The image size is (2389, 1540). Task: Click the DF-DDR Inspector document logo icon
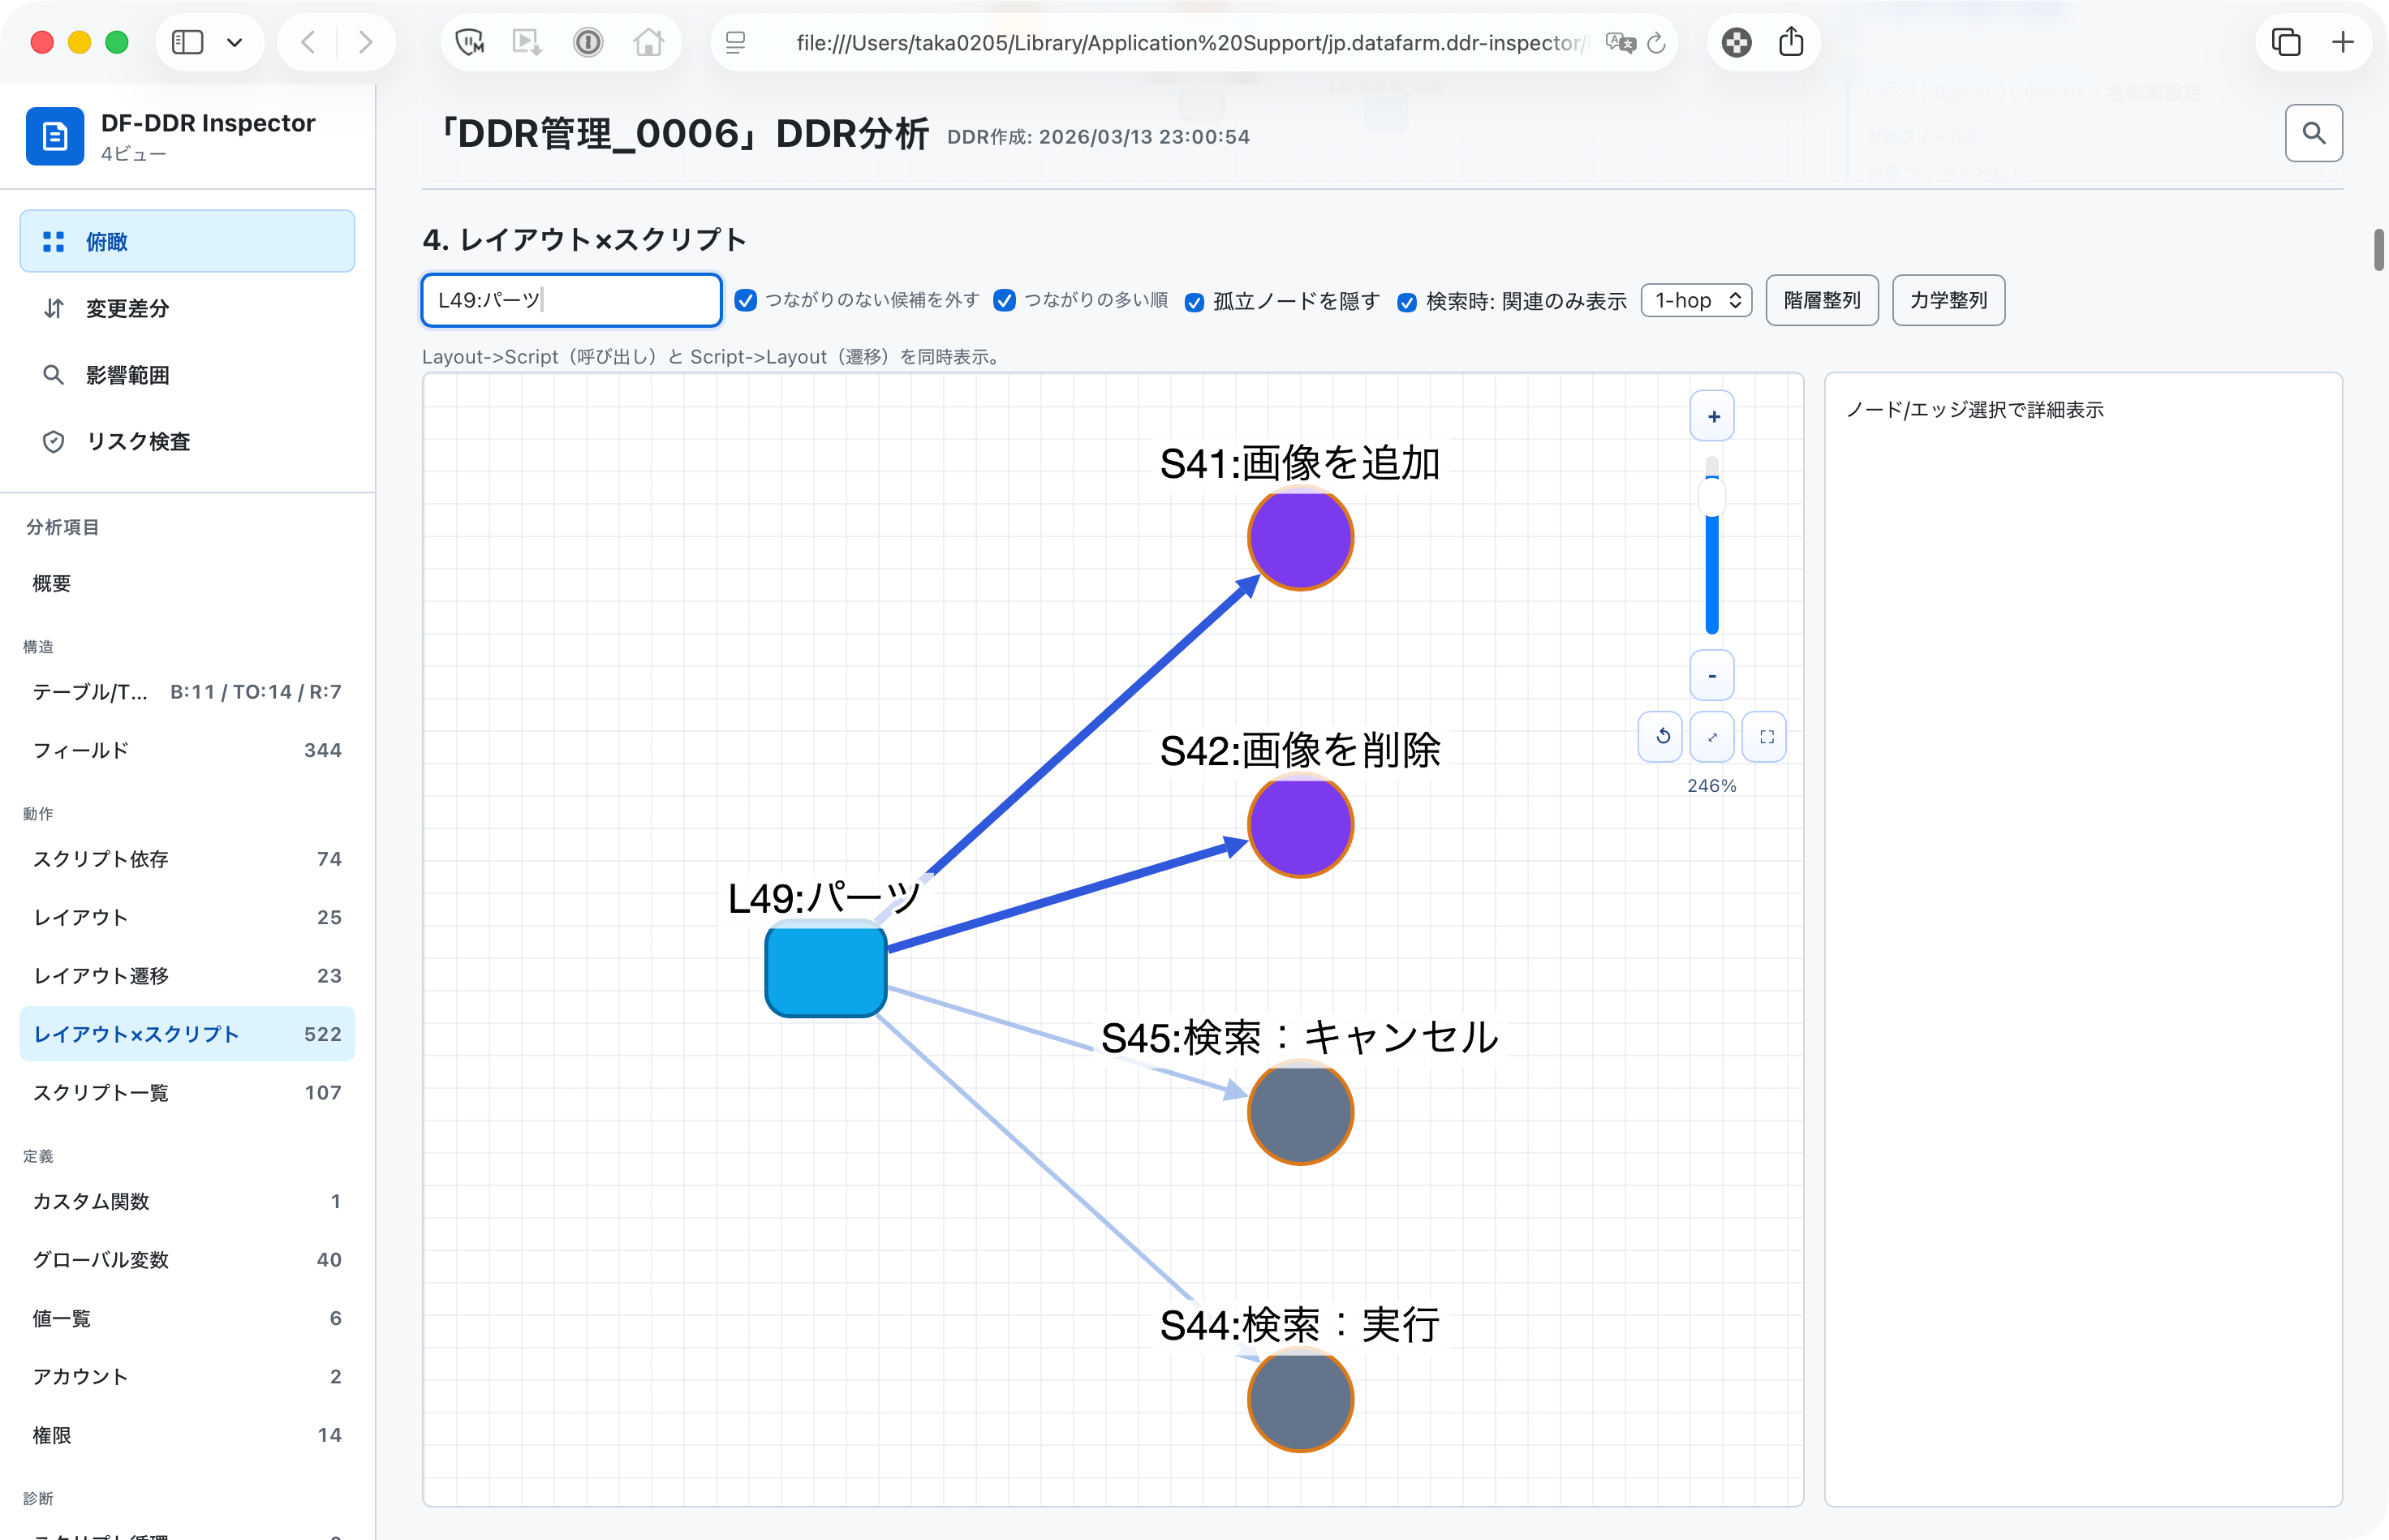(x=54, y=135)
